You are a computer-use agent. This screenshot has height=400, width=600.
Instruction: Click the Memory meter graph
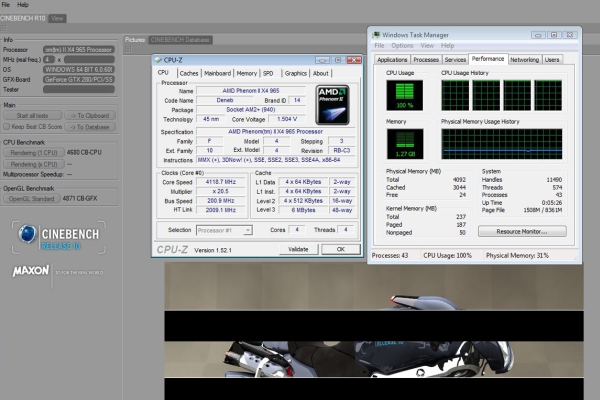pos(404,142)
